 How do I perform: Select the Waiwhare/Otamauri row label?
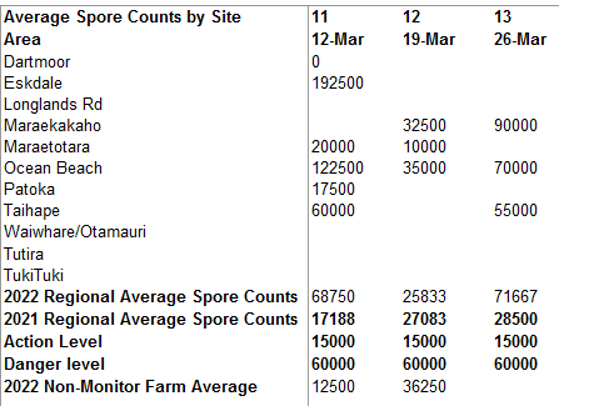click(75, 232)
